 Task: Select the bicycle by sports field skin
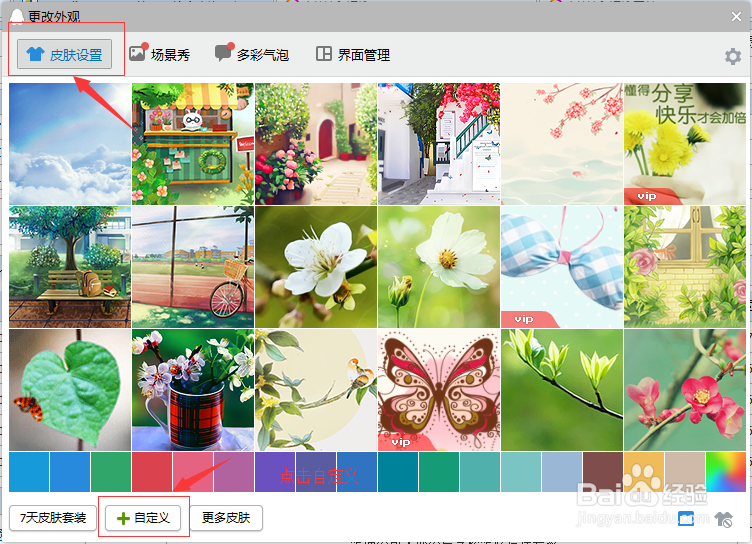(193, 267)
